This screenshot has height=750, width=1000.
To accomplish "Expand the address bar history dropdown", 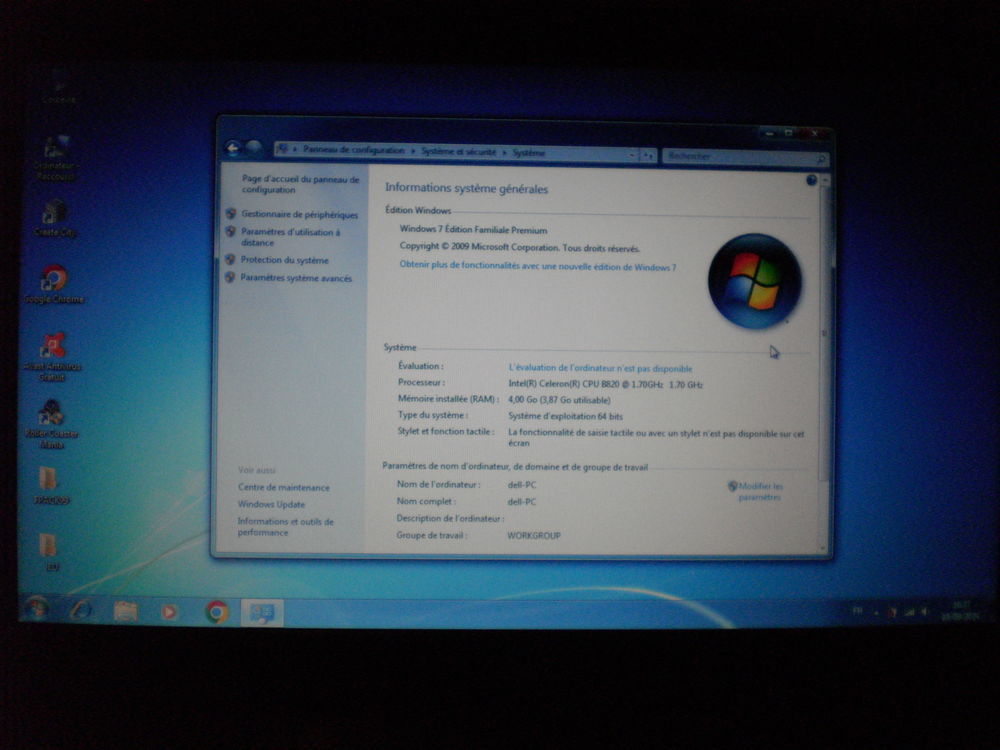I will pos(632,155).
